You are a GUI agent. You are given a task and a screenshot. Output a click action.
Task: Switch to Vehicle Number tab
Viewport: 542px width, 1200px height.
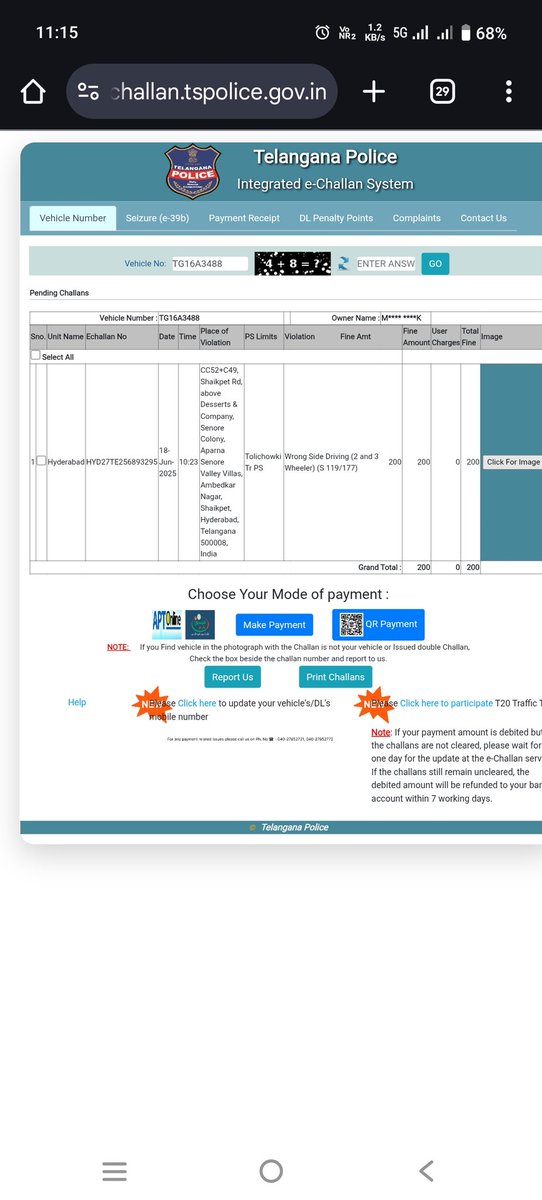(x=73, y=218)
